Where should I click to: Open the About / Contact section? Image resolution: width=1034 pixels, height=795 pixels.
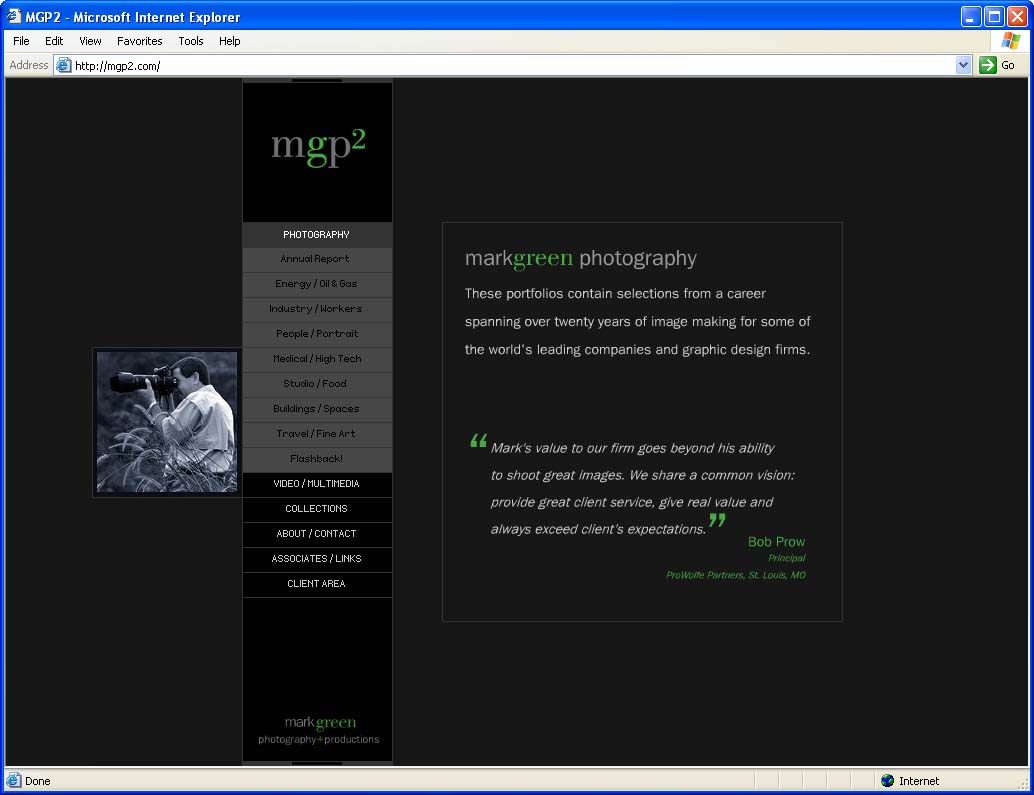316,534
